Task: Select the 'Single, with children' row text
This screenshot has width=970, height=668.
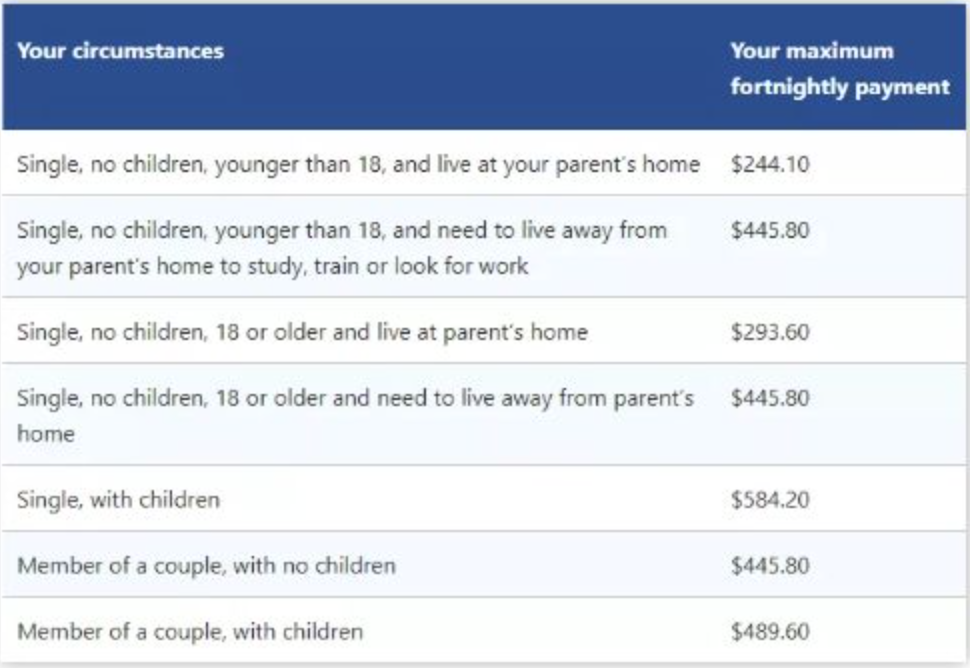Action: [118, 499]
